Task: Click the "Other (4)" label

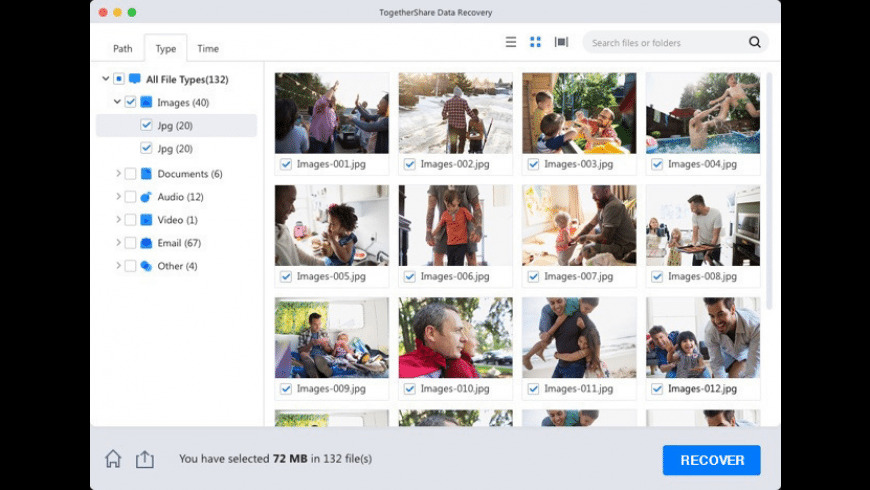Action: coord(178,266)
